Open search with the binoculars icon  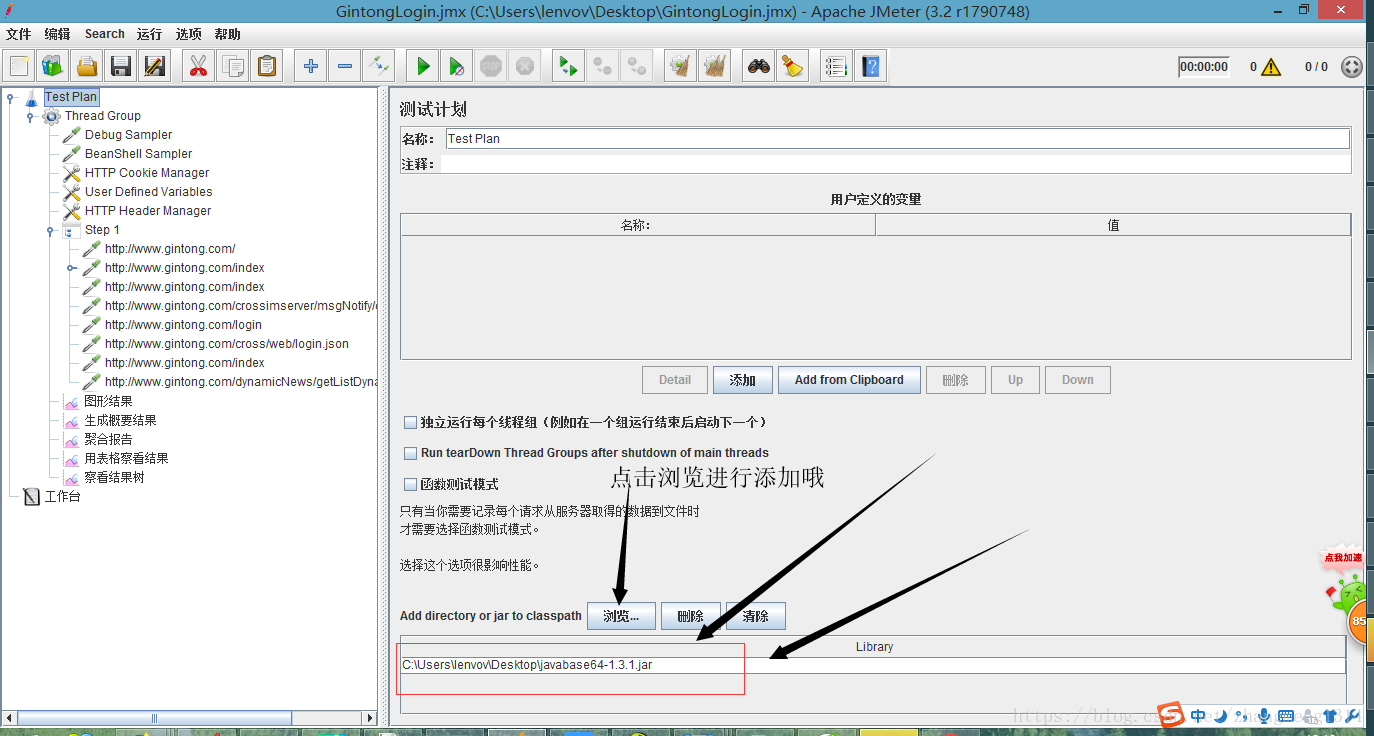pyautogui.click(x=759, y=67)
